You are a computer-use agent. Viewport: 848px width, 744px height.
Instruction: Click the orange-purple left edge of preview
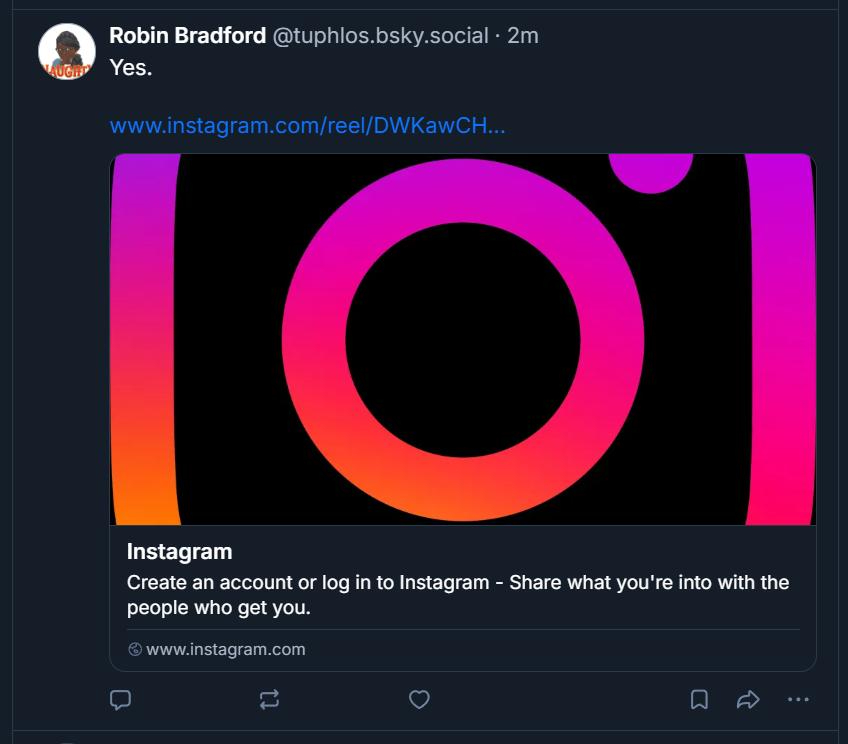[x=144, y=340]
